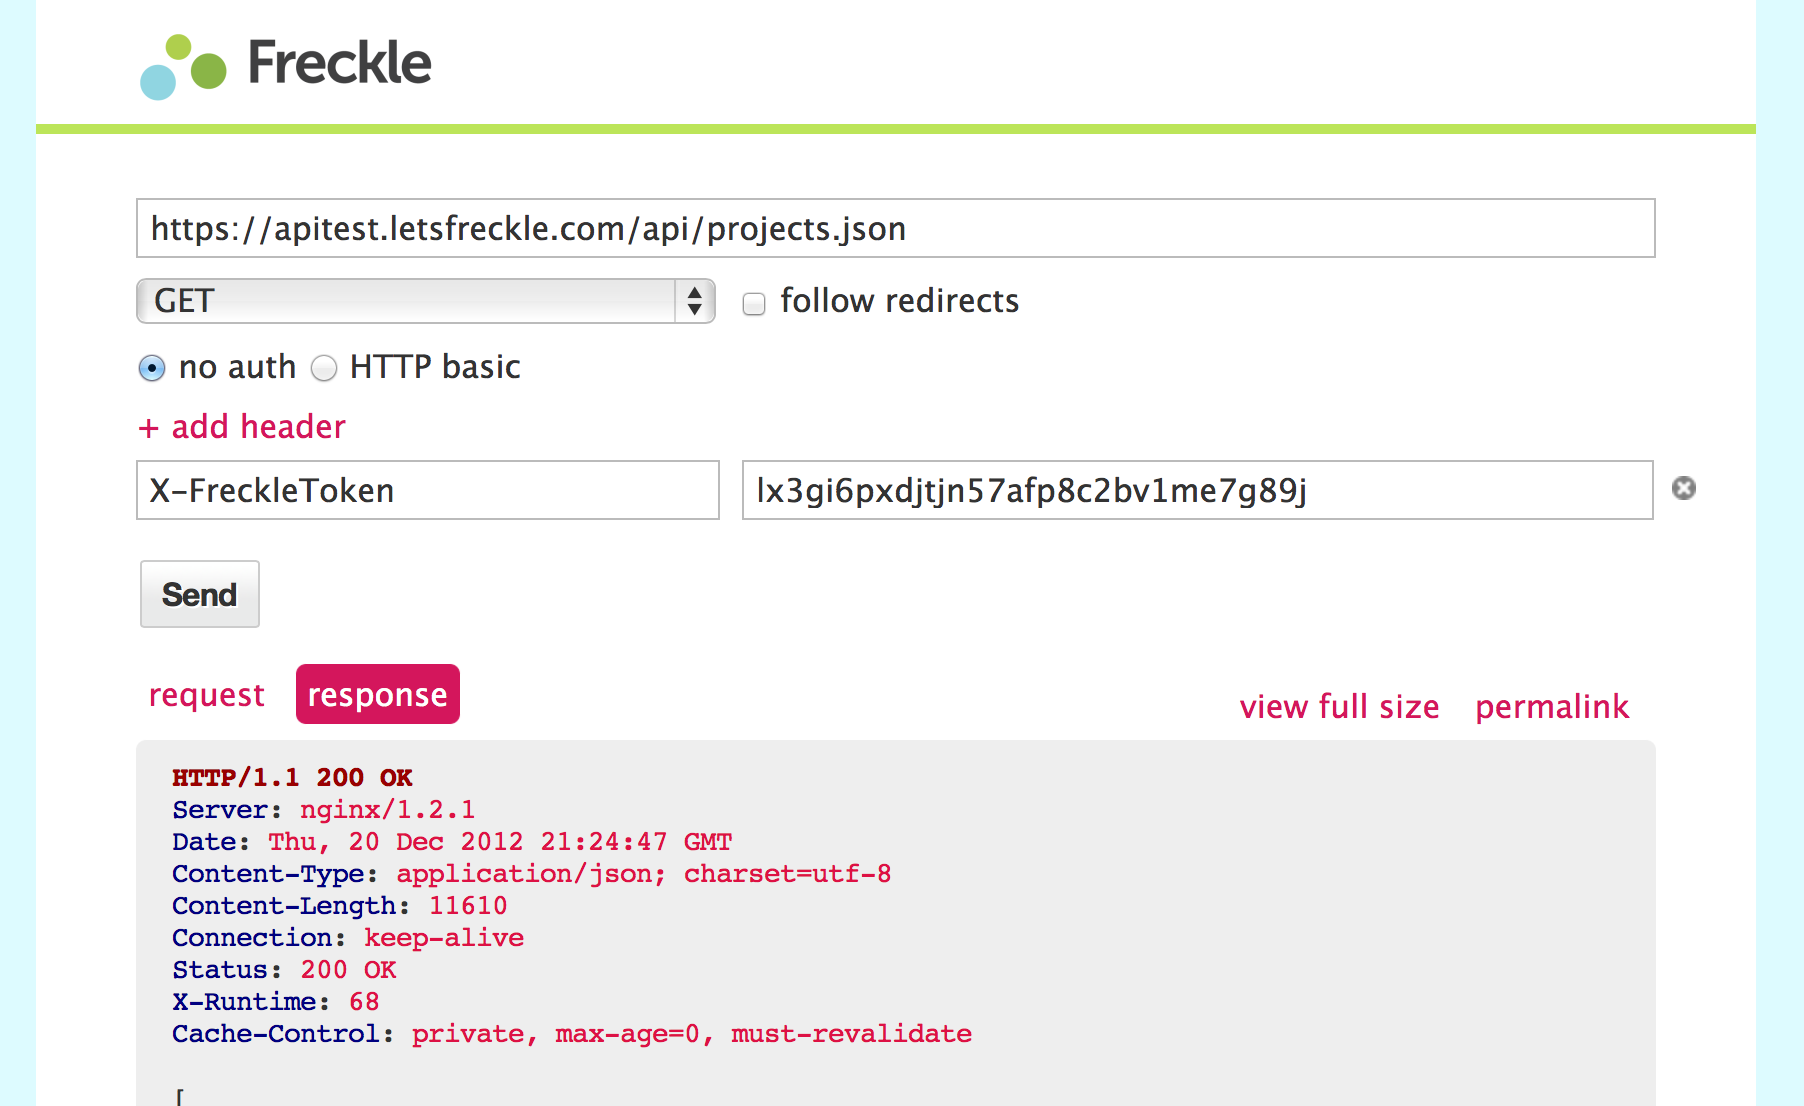Viewport: 1804px width, 1106px height.
Task: Open the permalink link
Action: pos(1552,707)
